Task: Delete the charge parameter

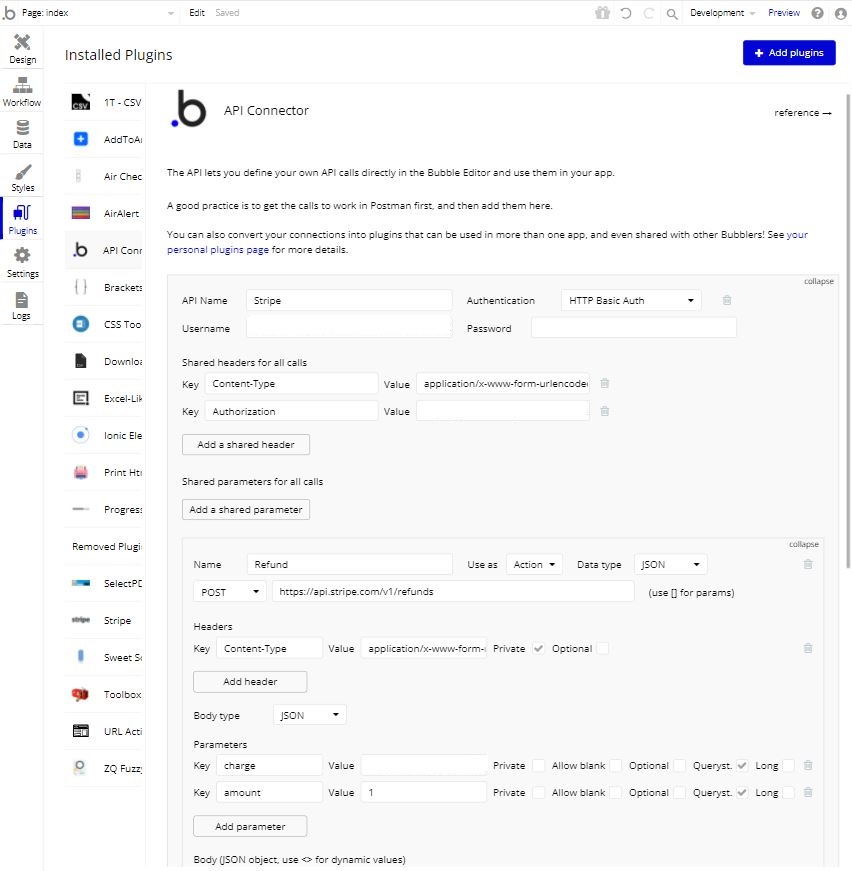Action: (808, 765)
